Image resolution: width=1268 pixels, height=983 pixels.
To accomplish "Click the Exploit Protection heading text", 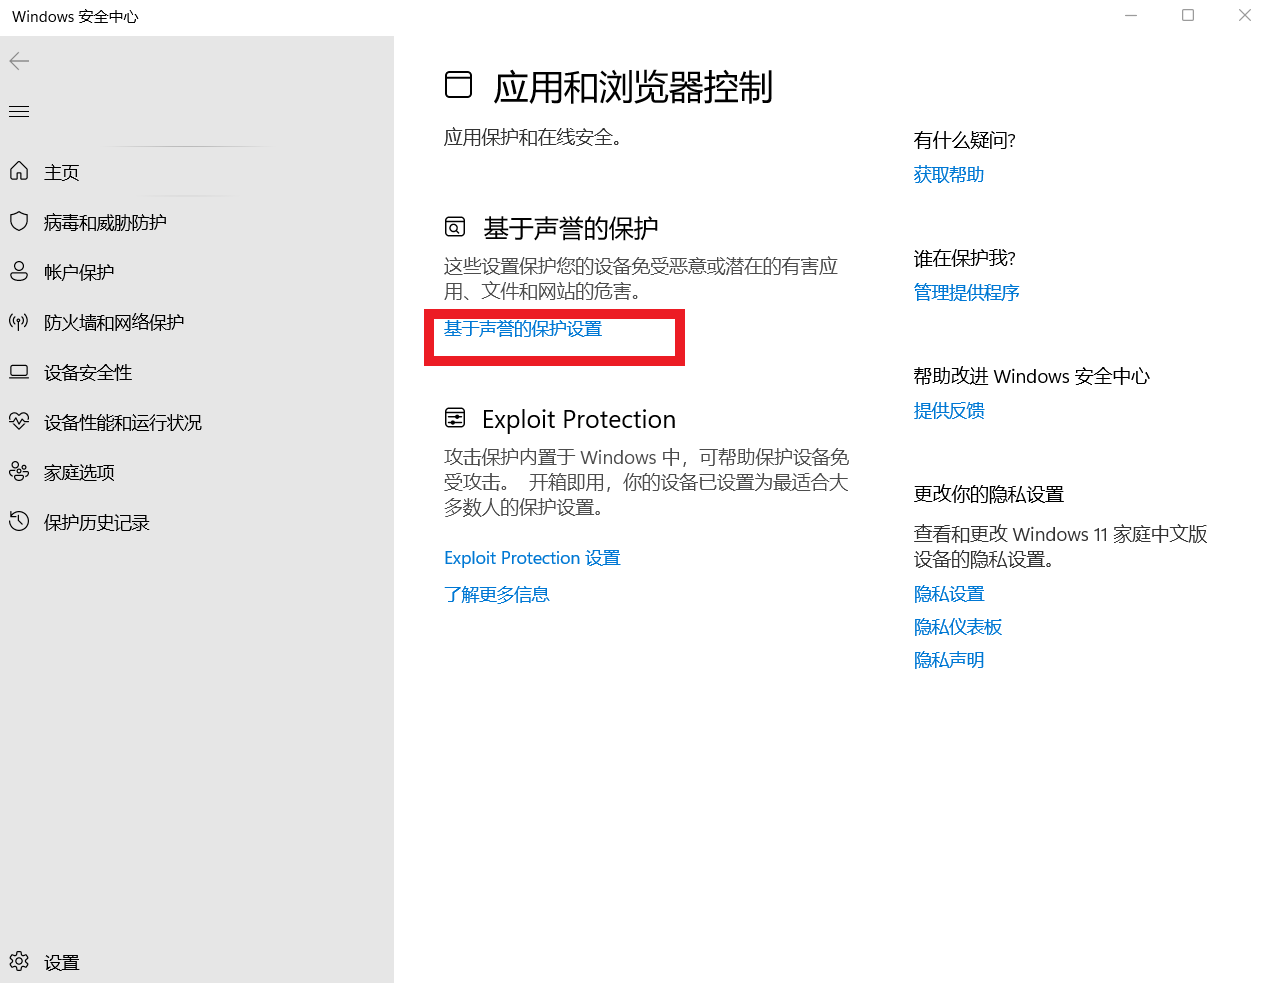I will point(579,419).
